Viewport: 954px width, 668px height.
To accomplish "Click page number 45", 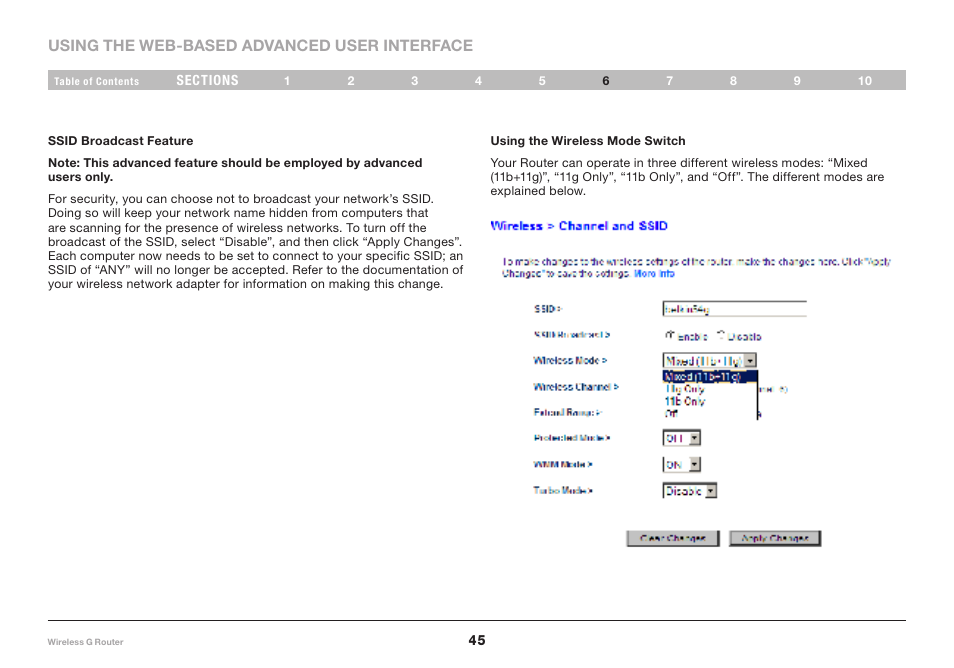I will click(477, 640).
